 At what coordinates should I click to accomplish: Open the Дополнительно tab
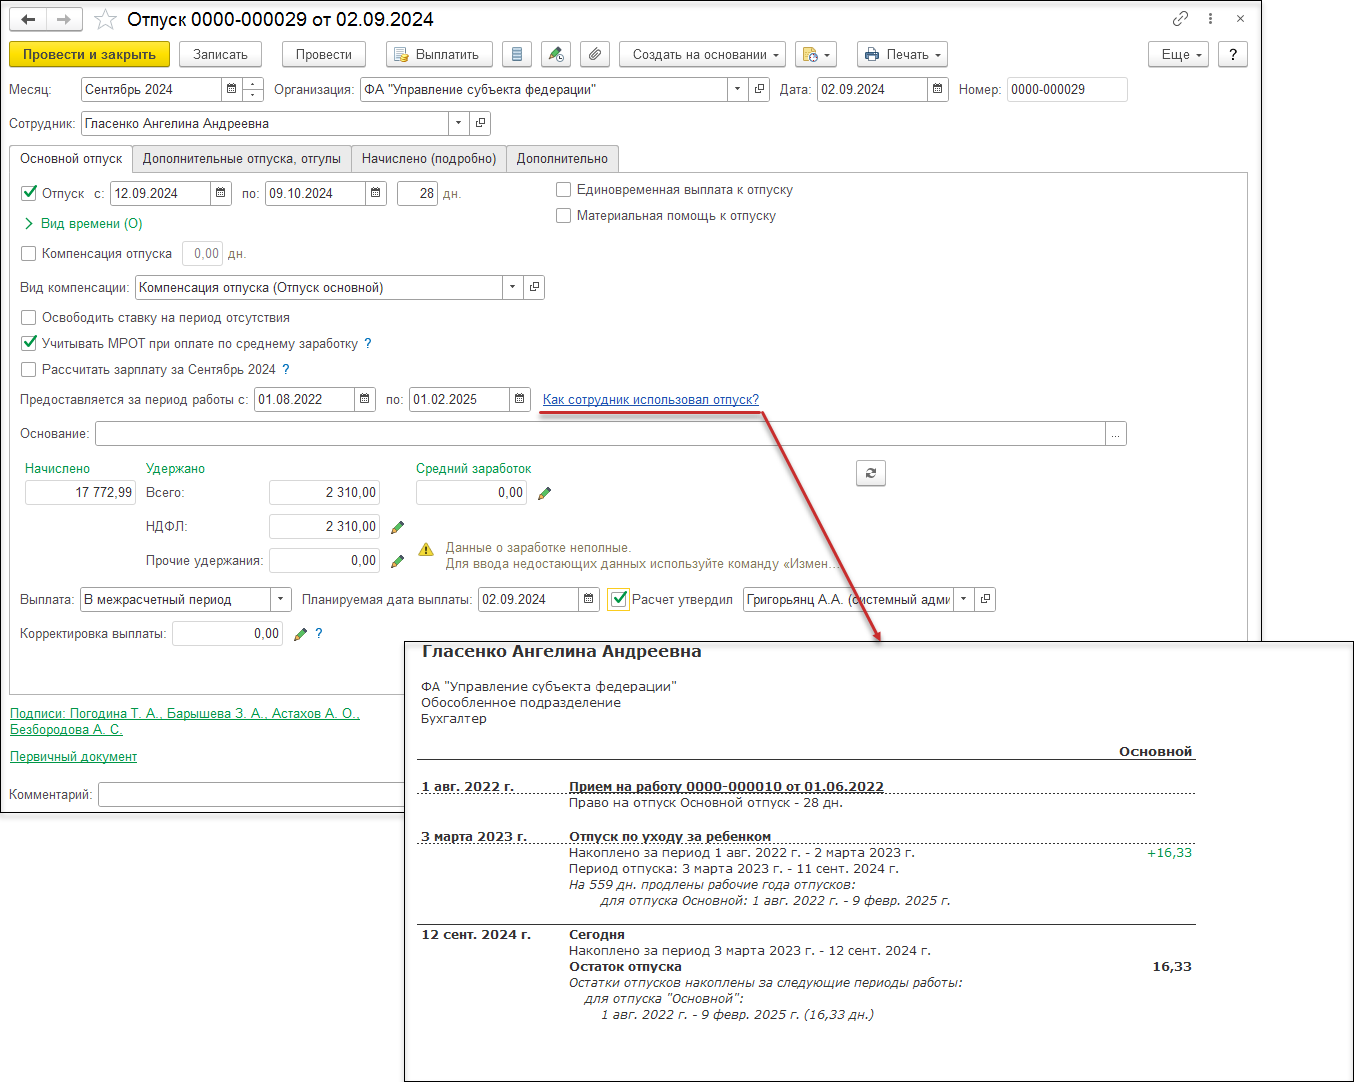562,158
